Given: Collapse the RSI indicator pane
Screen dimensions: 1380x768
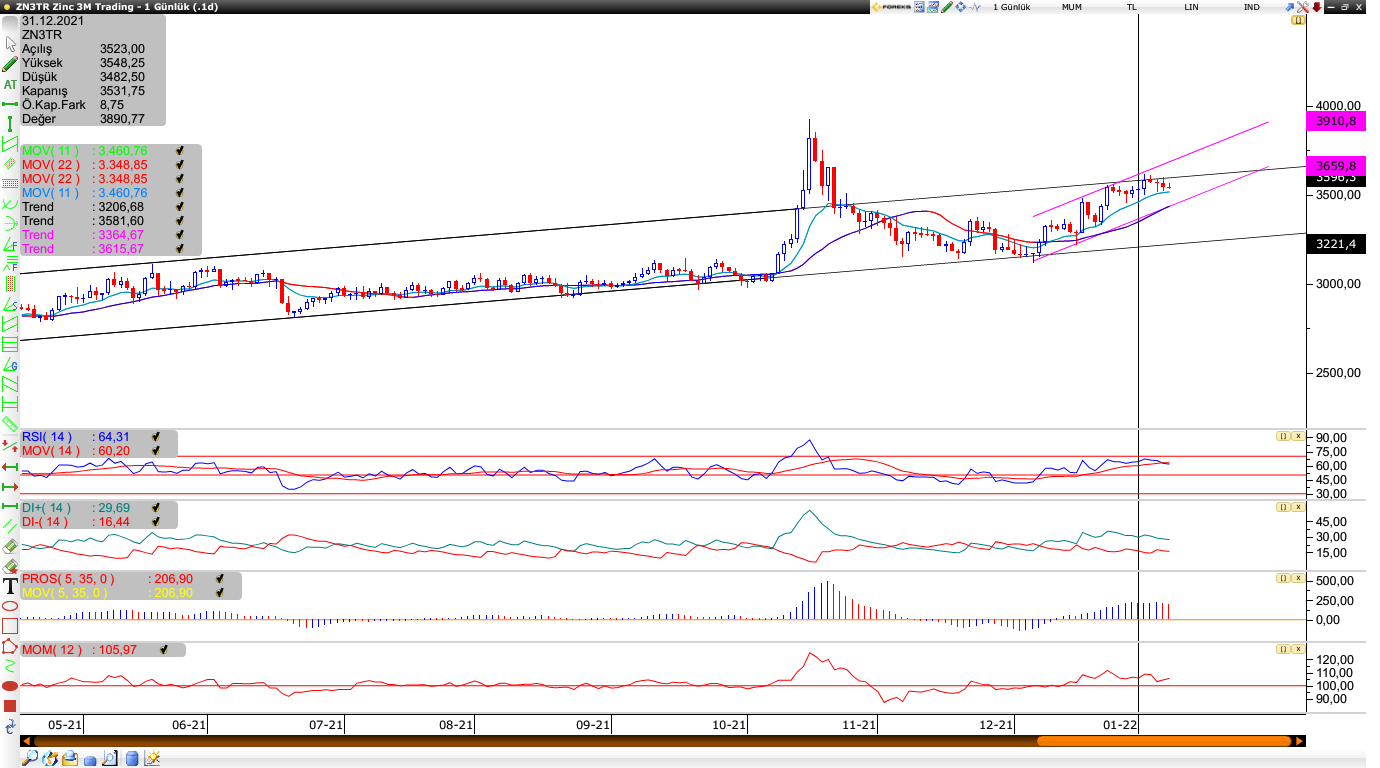Looking at the screenshot, I should point(1282,436).
